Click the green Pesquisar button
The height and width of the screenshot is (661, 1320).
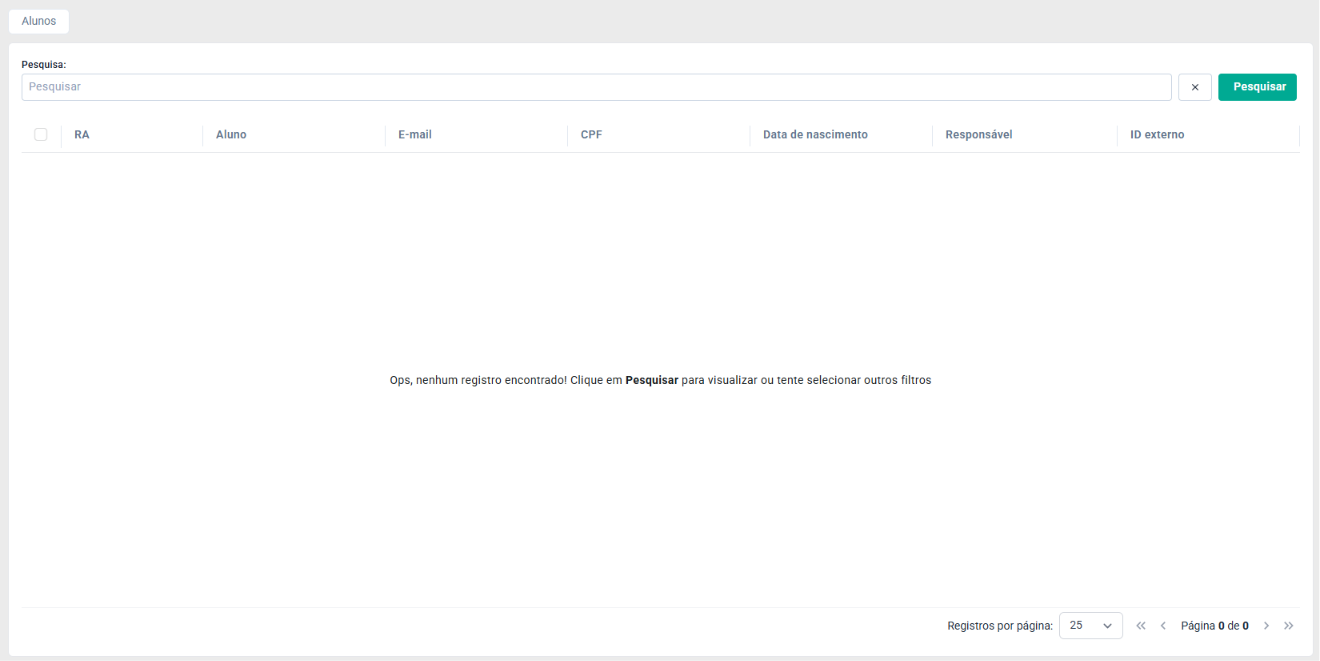coord(1259,87)
